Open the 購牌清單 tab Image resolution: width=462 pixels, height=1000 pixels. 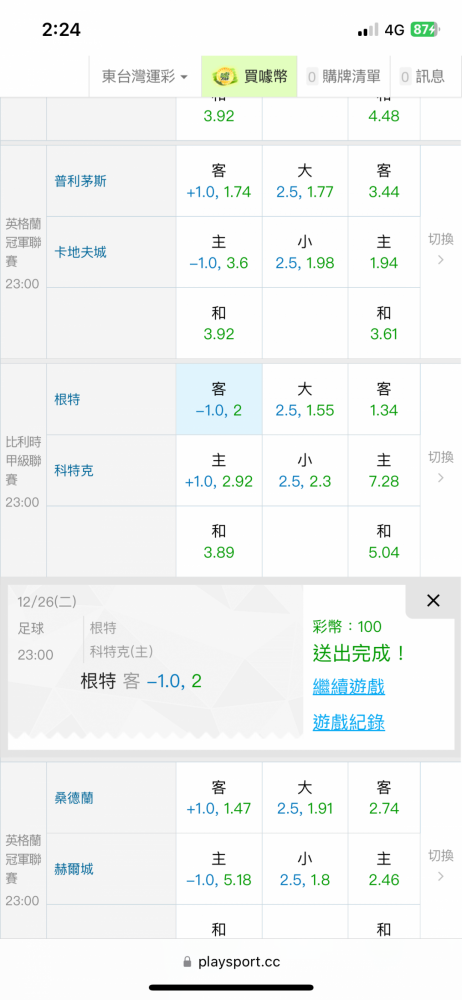(344, 77)
